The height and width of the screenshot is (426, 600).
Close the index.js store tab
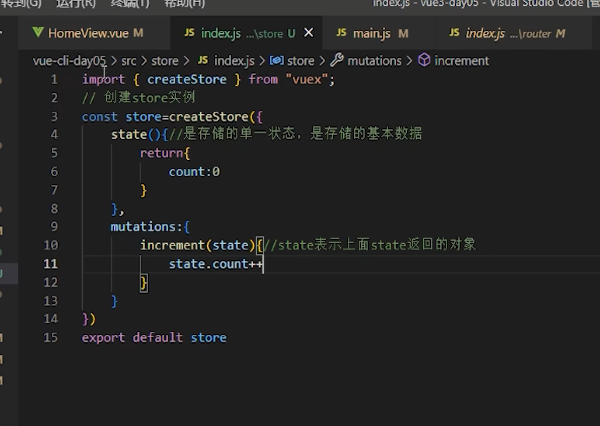click(x=308, y=33)
